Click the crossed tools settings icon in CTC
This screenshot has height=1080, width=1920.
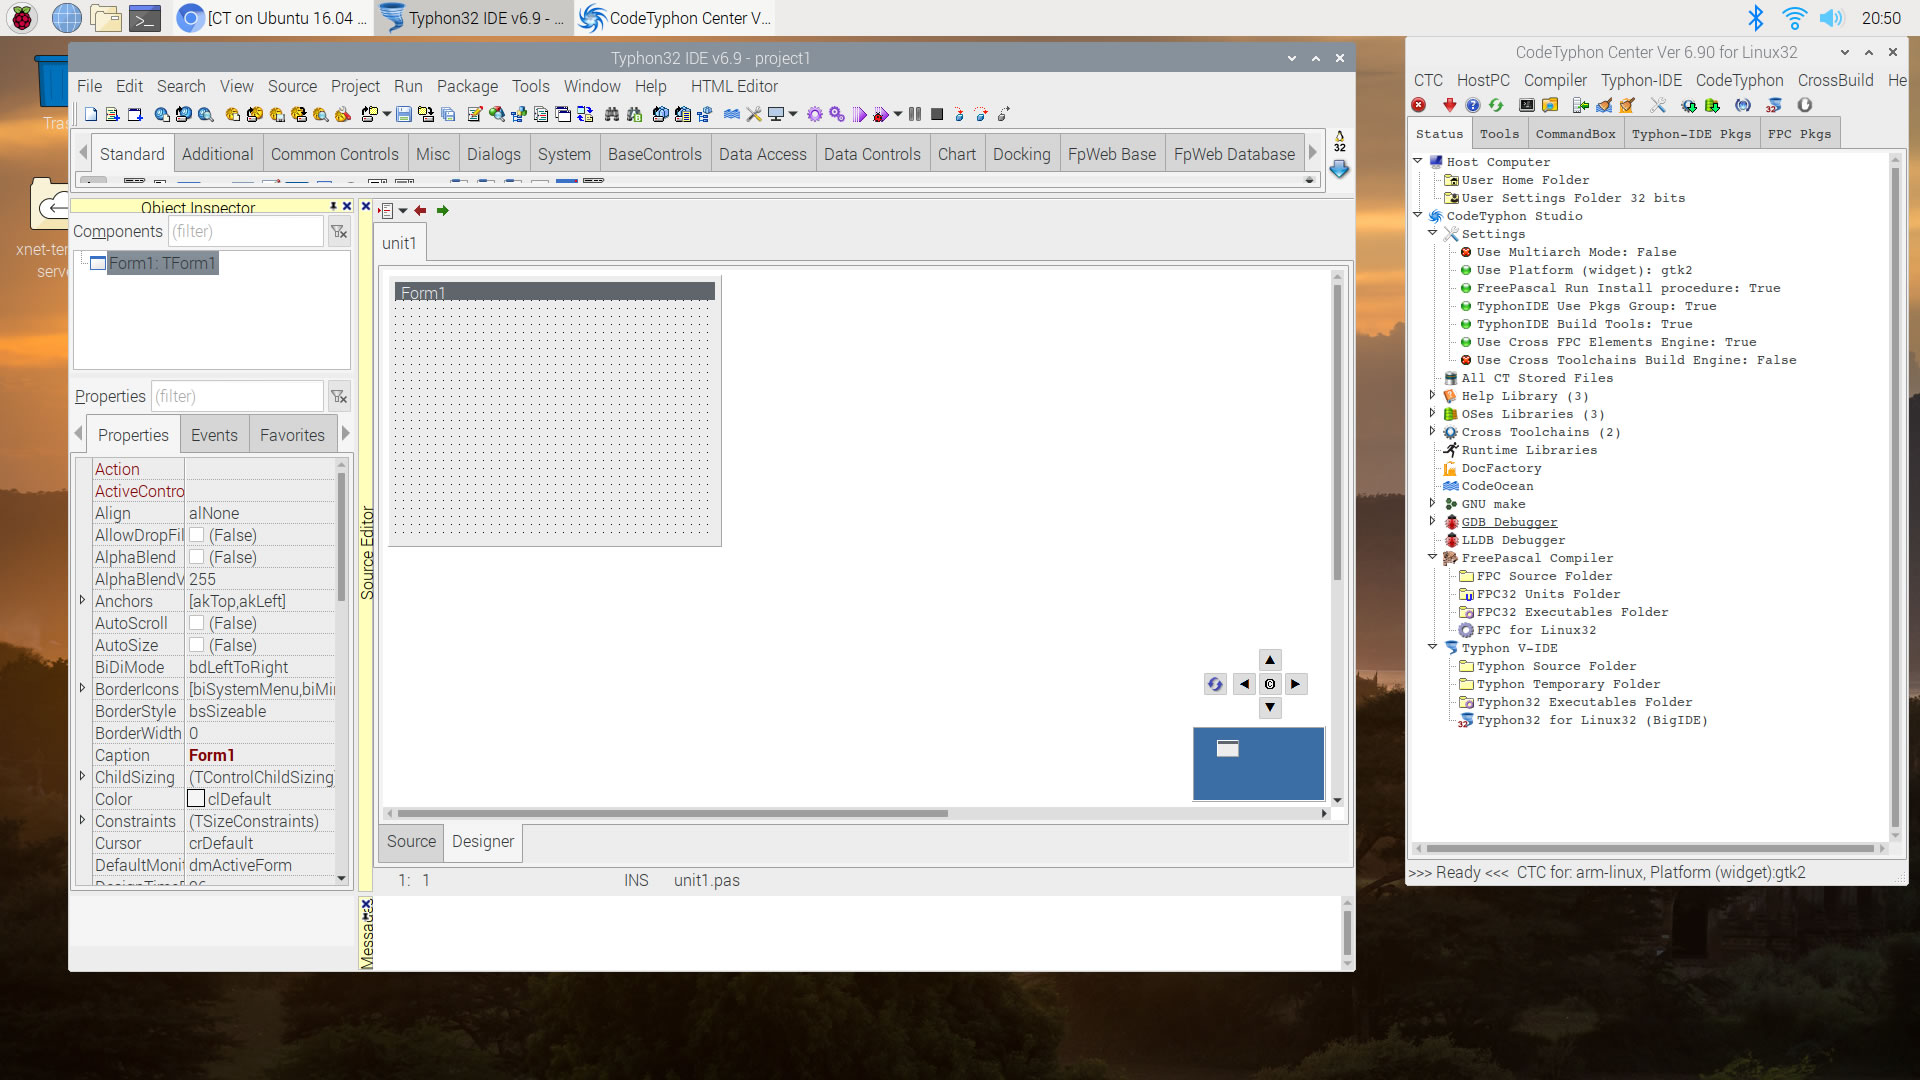1658,105
